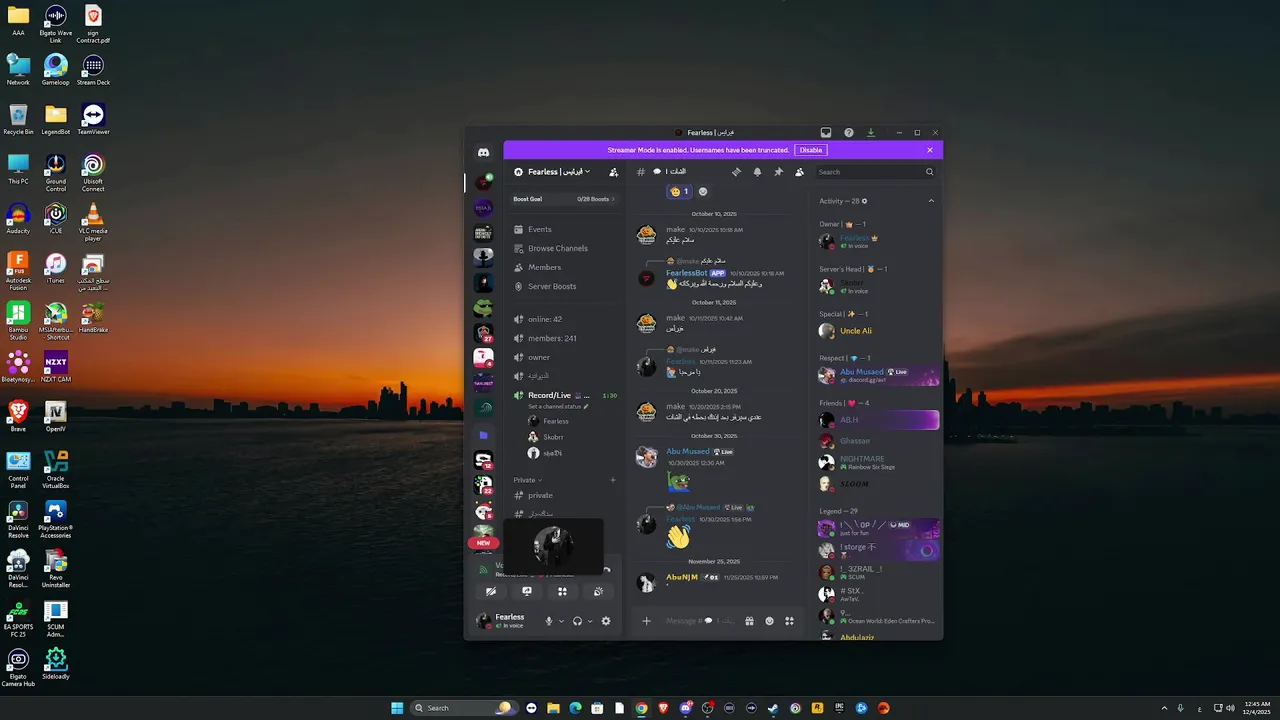Select NIGHTMARE in the member list

click(x=877, y=462)
